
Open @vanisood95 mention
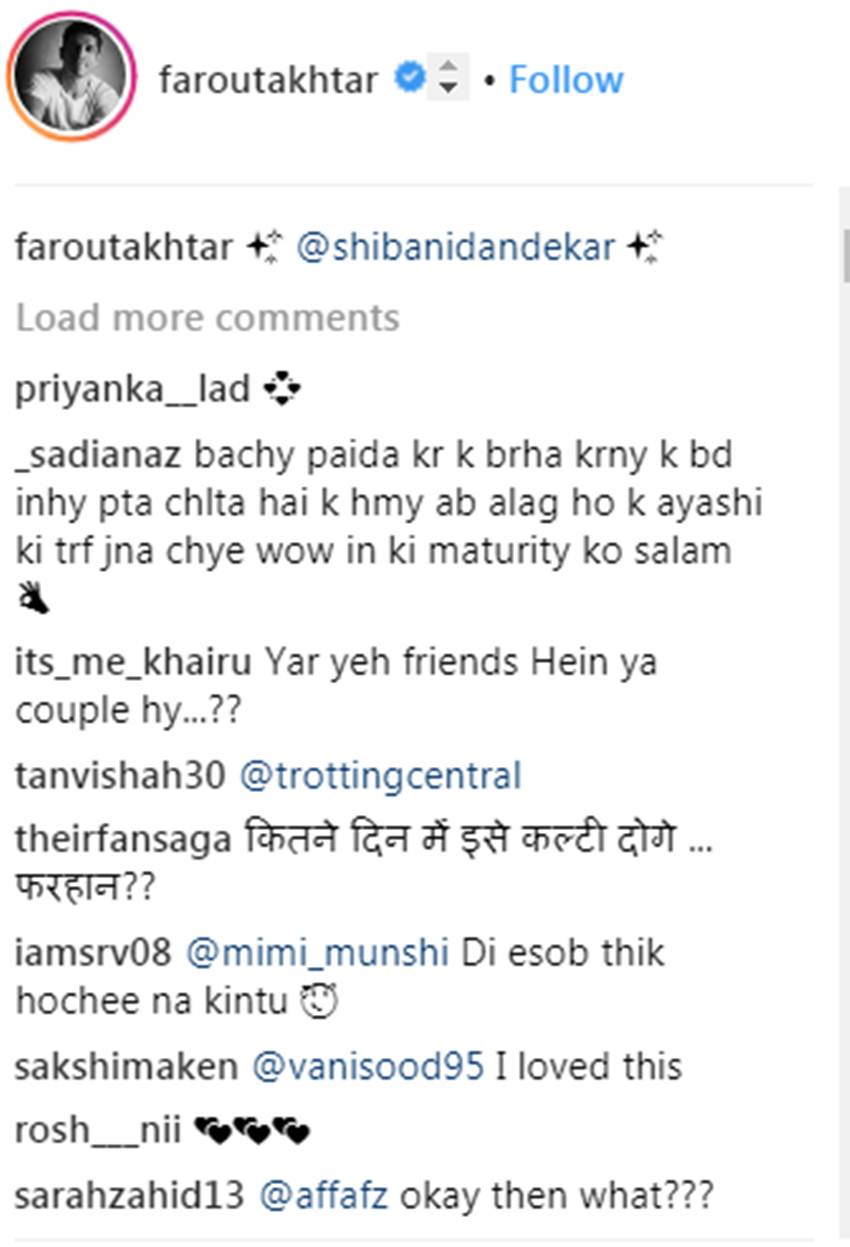pyautogui.click(x=370, y=1067)
